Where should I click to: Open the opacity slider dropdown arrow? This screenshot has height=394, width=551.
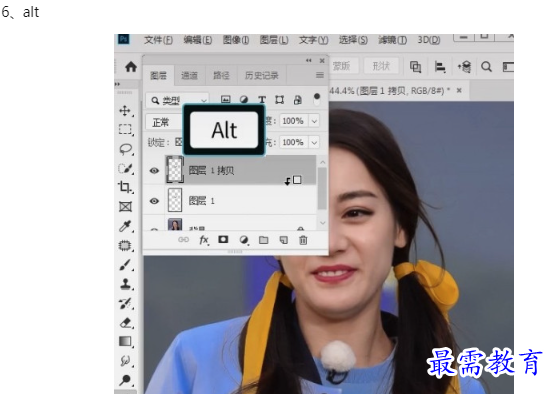click(314, 121)
